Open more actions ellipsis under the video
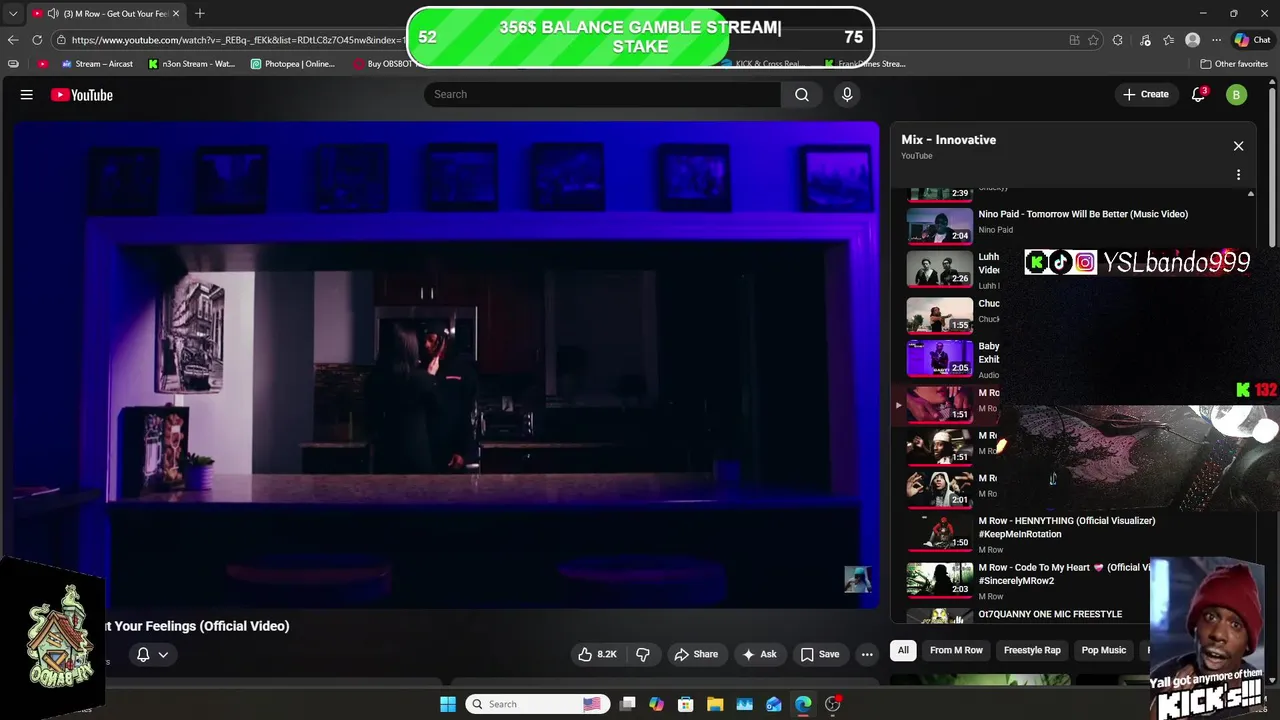The height and width of the screenshot is (720, 1280). tap(867, 654)
